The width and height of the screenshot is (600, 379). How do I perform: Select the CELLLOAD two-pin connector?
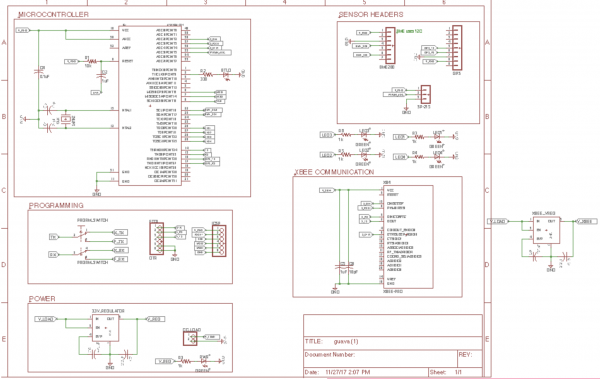[190, 338]
